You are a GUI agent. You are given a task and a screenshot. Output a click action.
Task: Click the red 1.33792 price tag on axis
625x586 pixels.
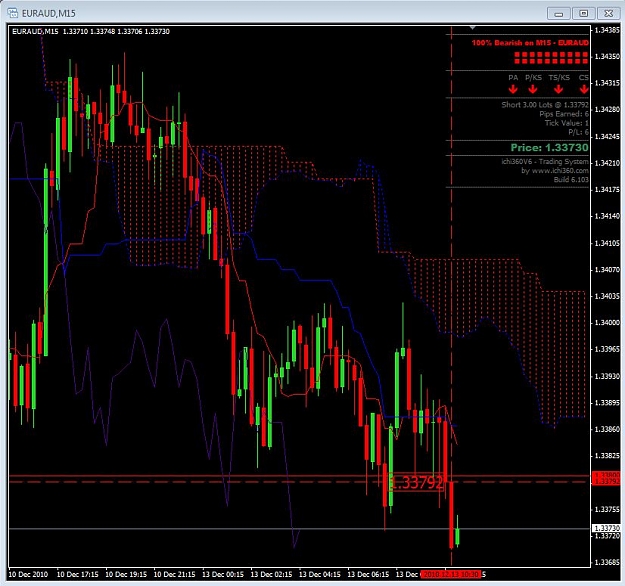(606, 482)
